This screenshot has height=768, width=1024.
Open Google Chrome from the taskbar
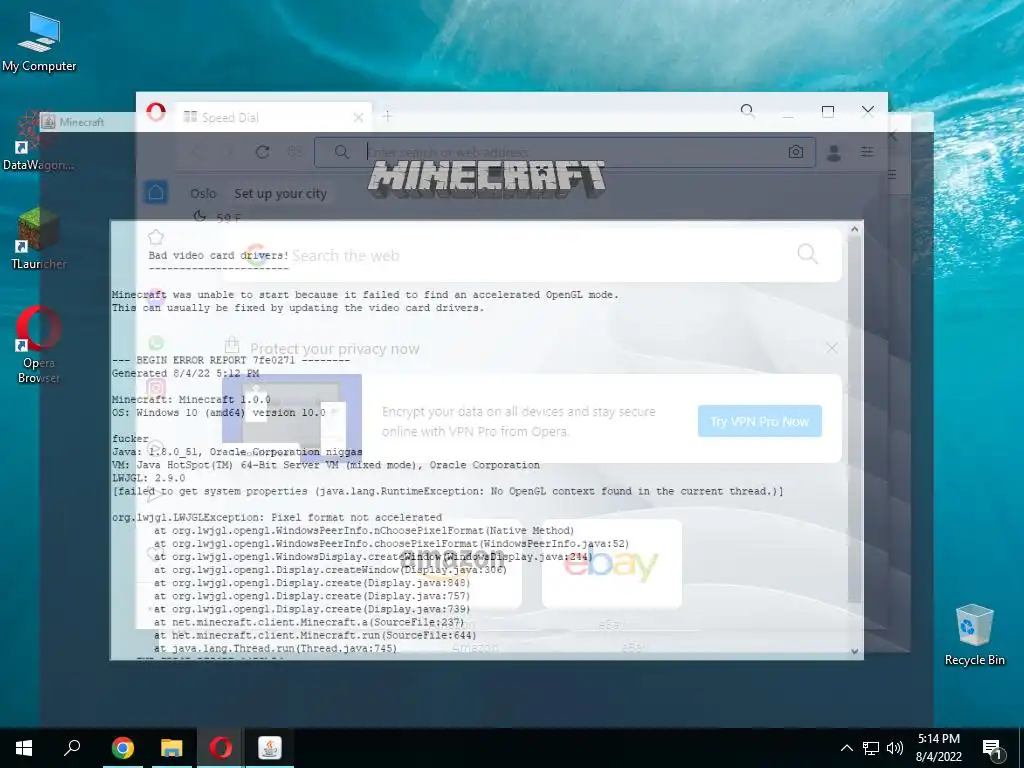(122, 748)
